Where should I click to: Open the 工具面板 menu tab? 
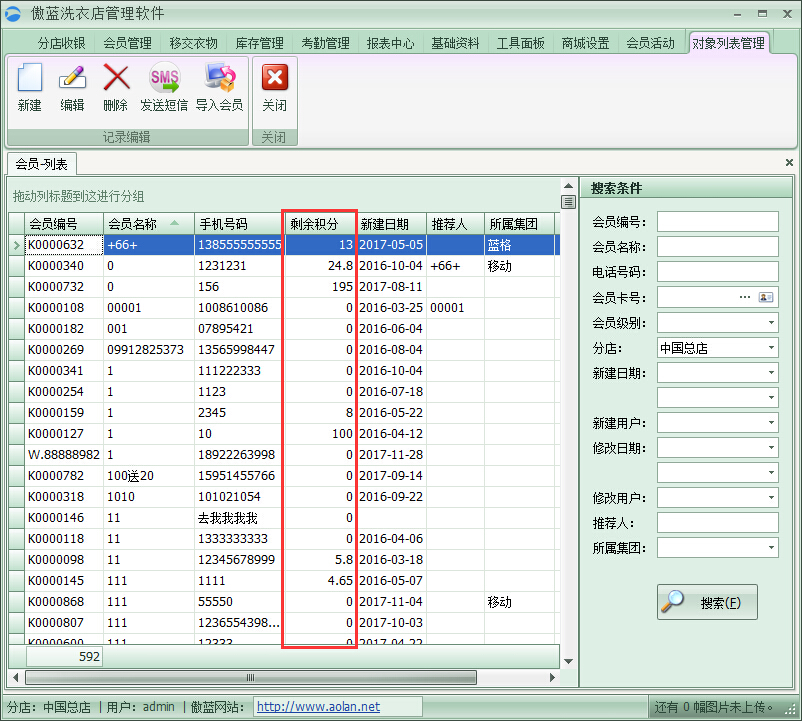tap(521, 43)
